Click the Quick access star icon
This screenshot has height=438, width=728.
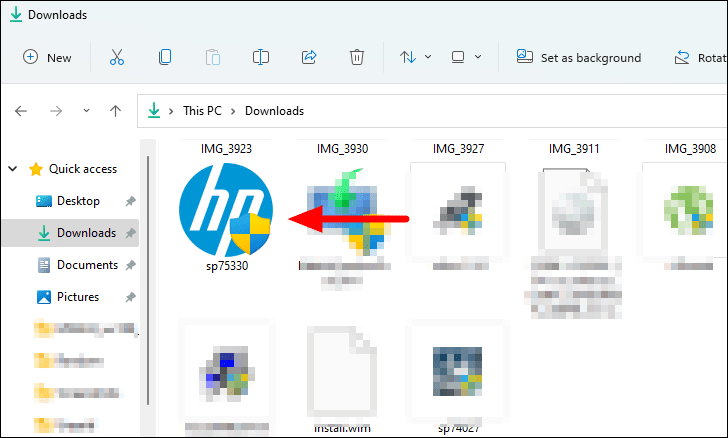[x=36, y=169]
